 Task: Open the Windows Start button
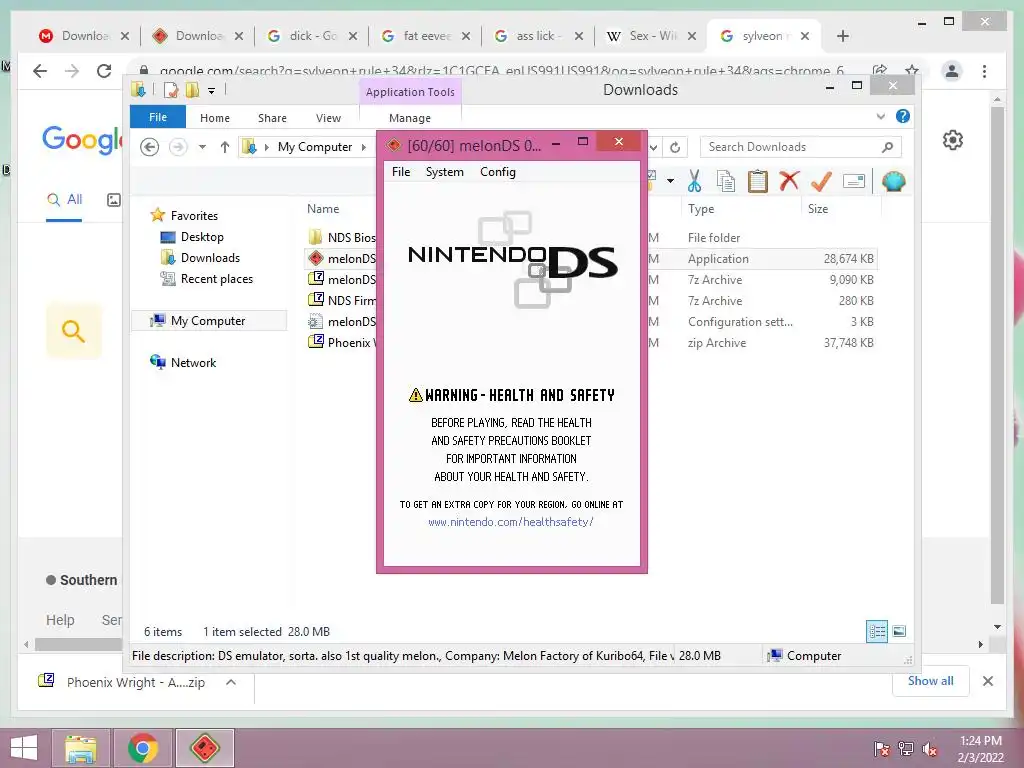pos(24,748)
